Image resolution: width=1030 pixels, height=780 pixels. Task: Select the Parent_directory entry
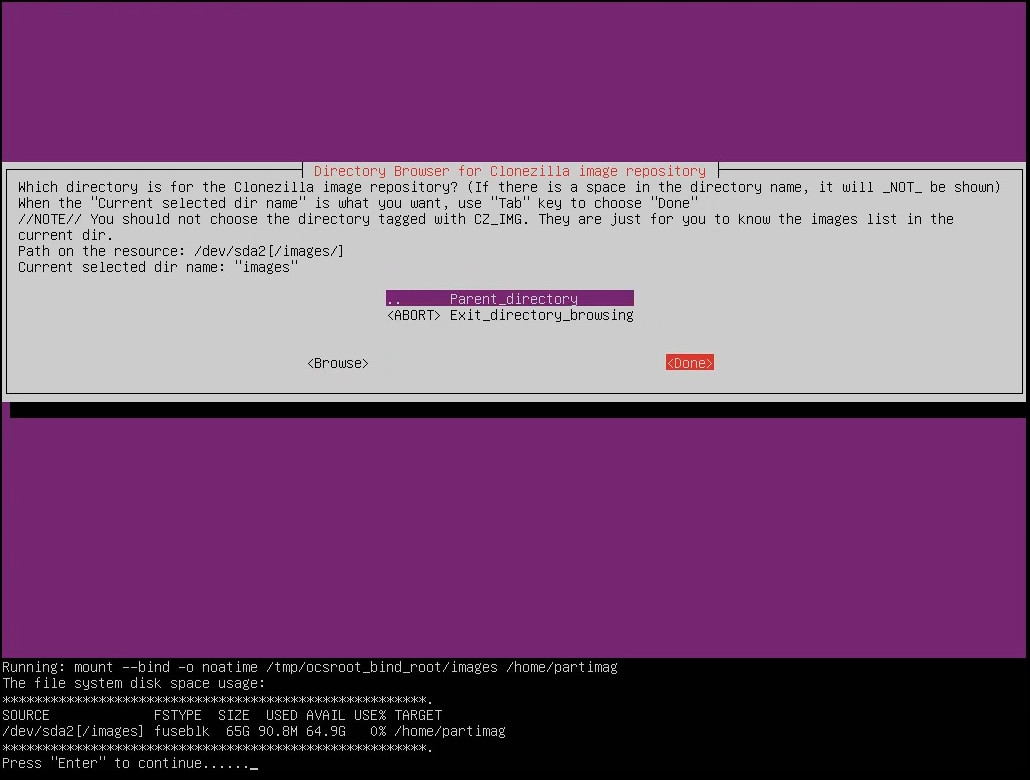click(x=513, y=299)
